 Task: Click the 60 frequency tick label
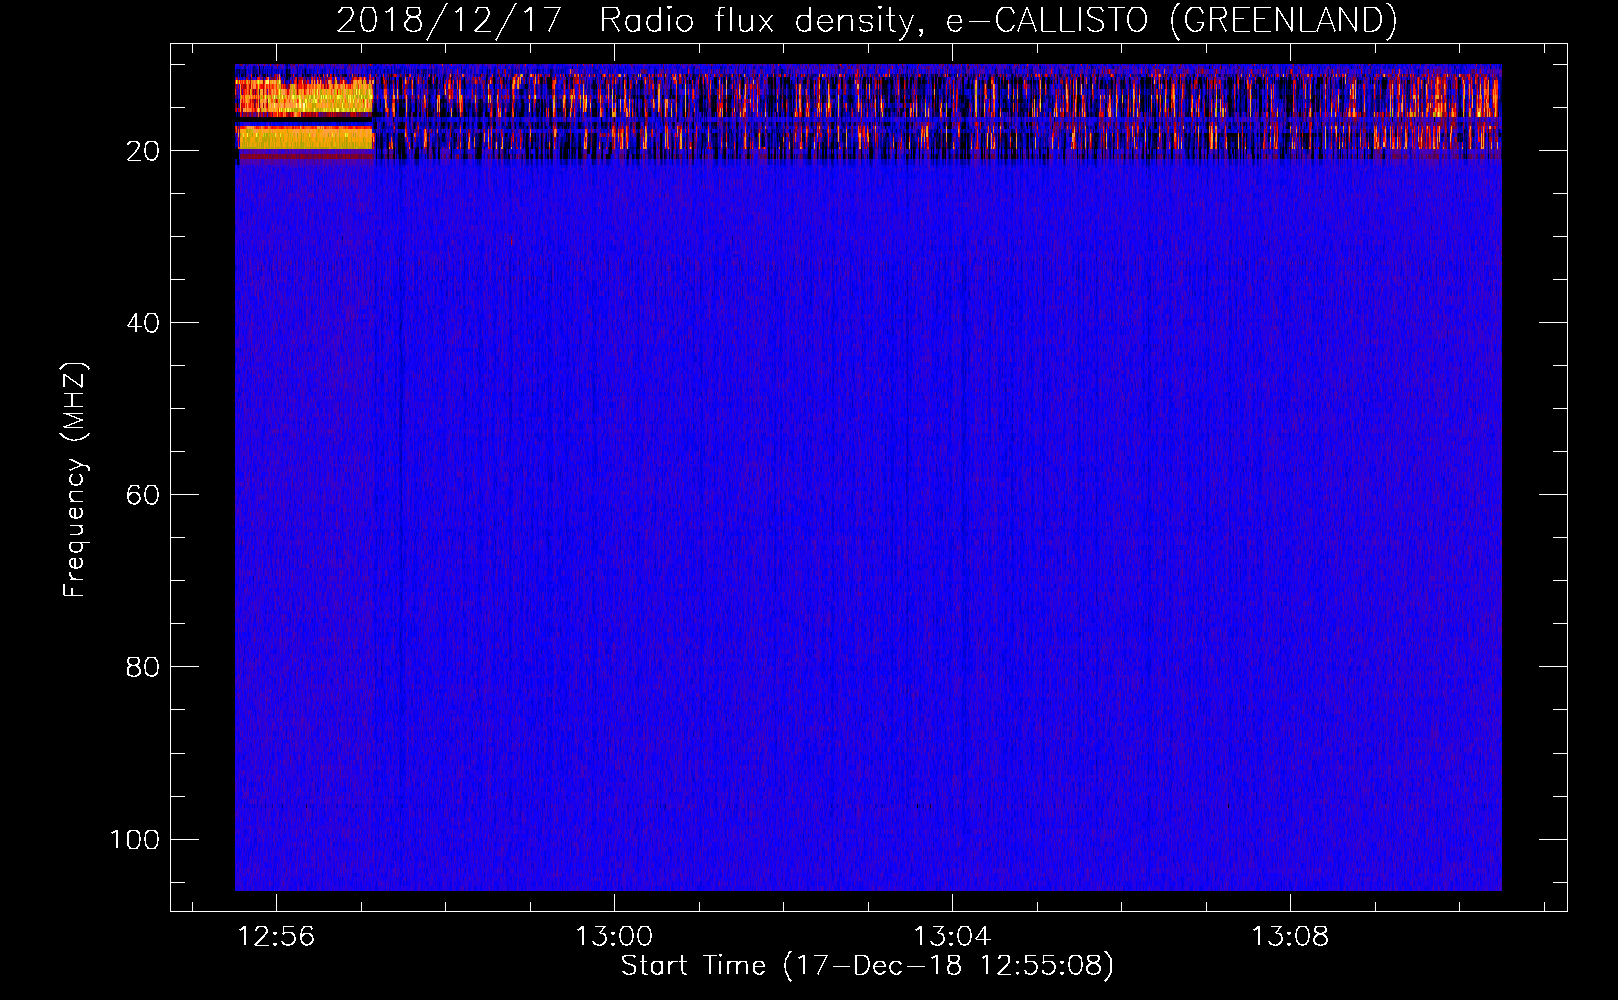click(143, 495)
